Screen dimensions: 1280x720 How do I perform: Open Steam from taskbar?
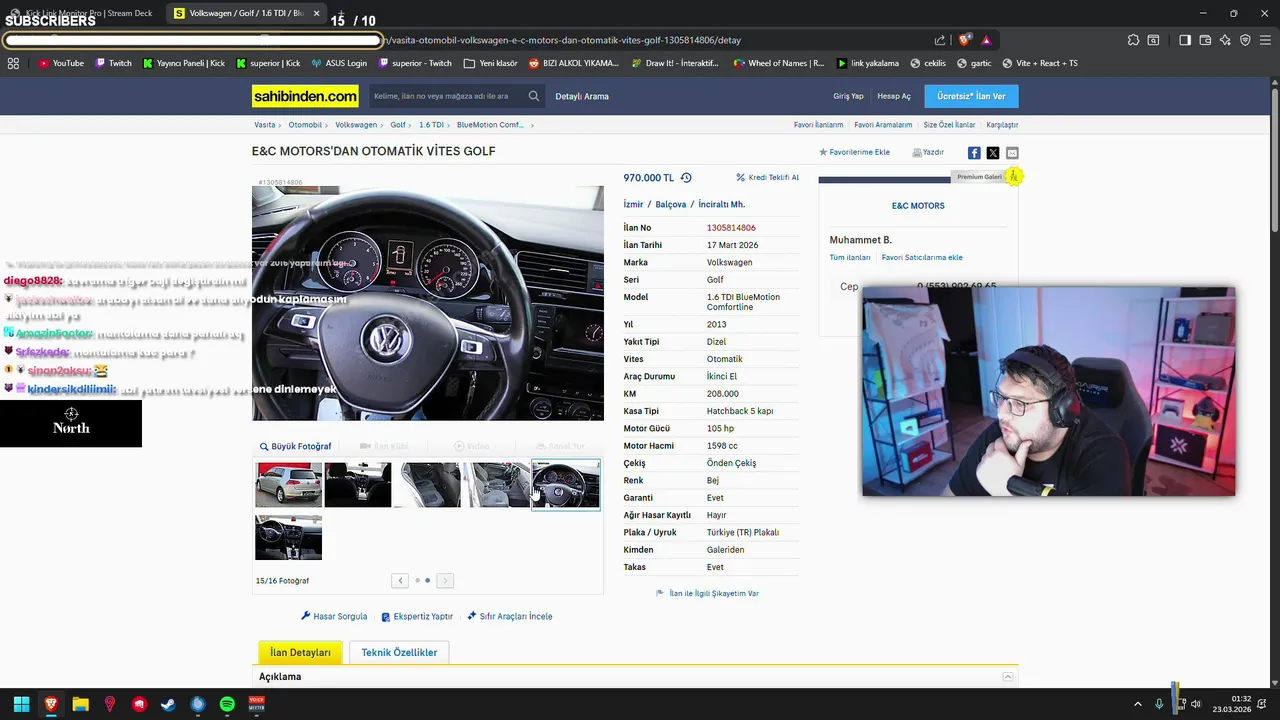tap(168, 705)
